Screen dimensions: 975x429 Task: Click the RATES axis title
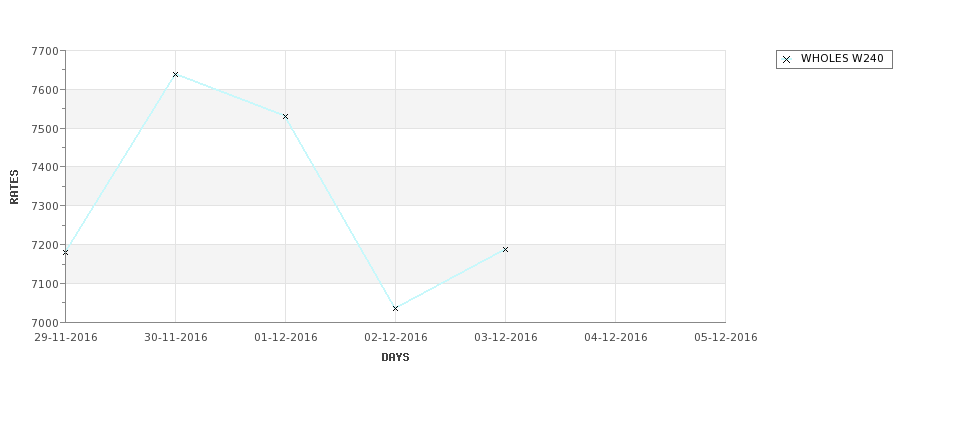(14, 187)
